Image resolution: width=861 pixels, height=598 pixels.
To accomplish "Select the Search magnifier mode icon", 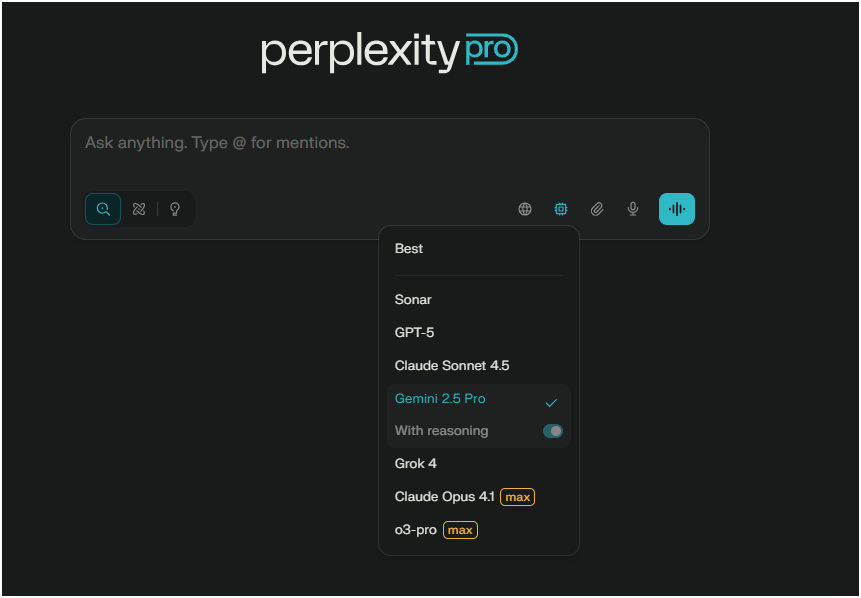I will pos(103,209).
